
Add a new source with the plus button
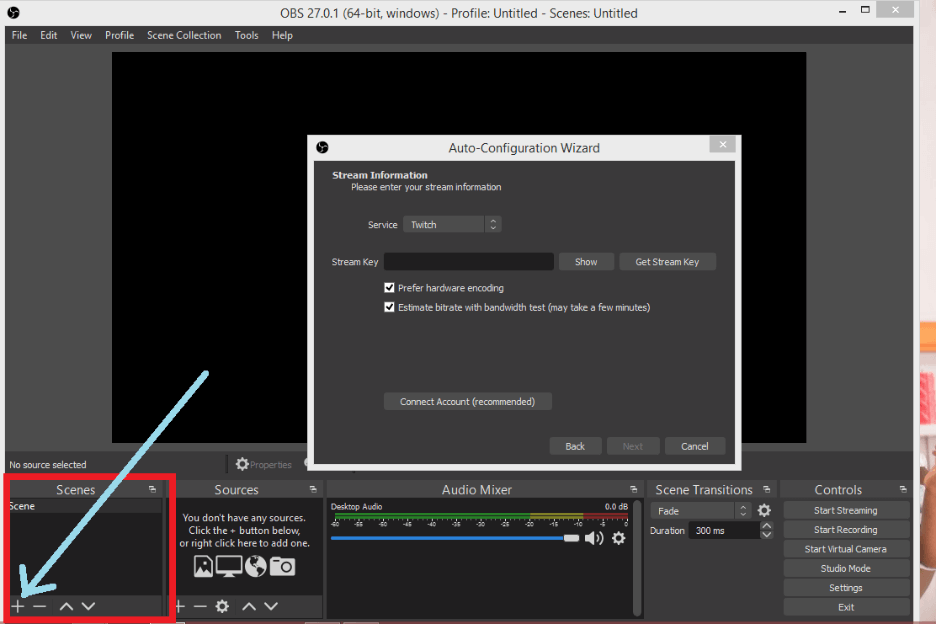[180, 606]
